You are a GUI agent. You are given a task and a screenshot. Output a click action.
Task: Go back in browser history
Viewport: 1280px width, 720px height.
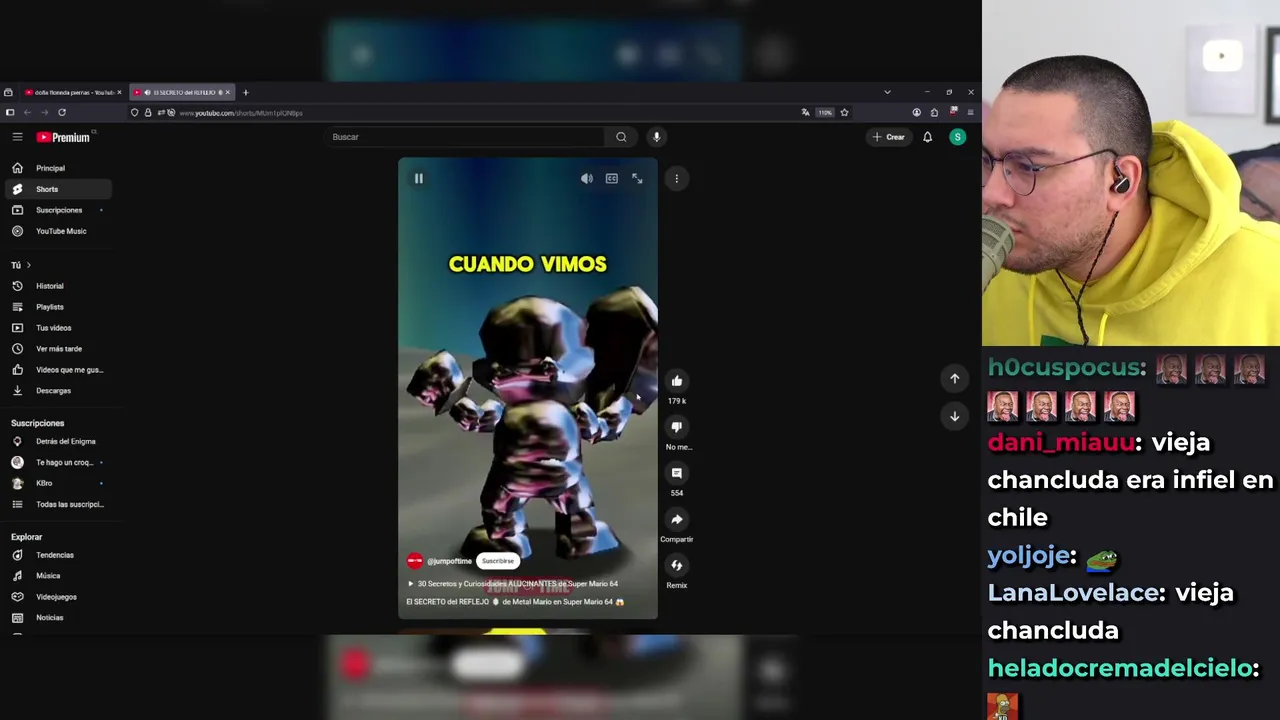[x=27, y=113]
